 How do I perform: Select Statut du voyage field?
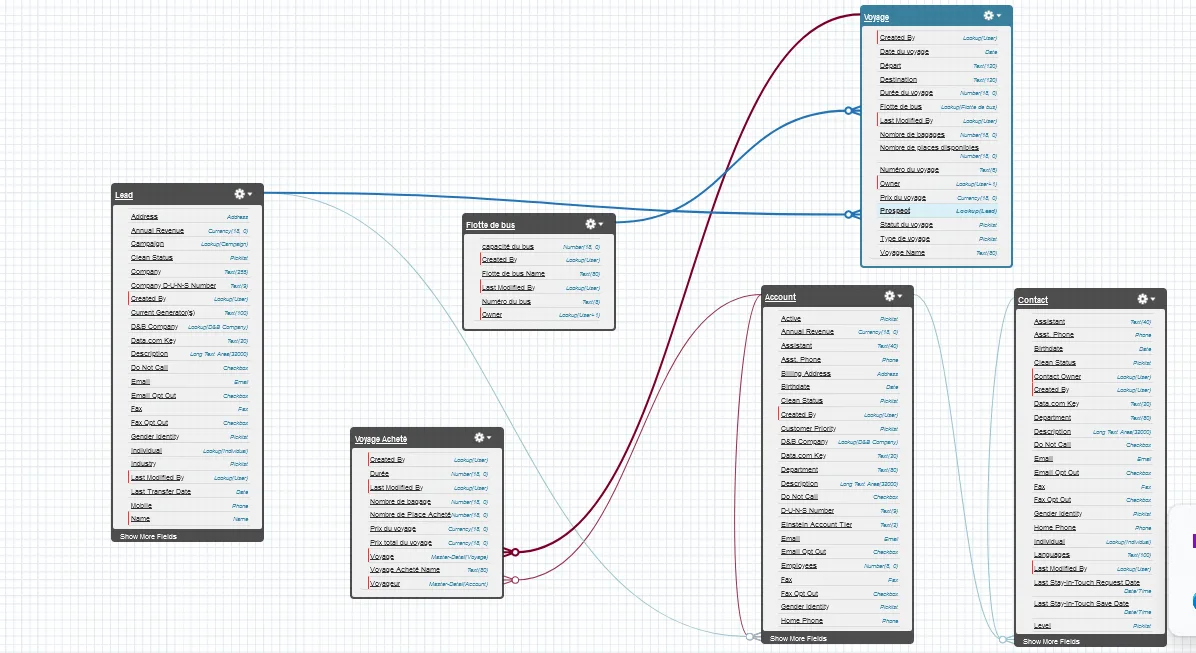pos(937,224)
